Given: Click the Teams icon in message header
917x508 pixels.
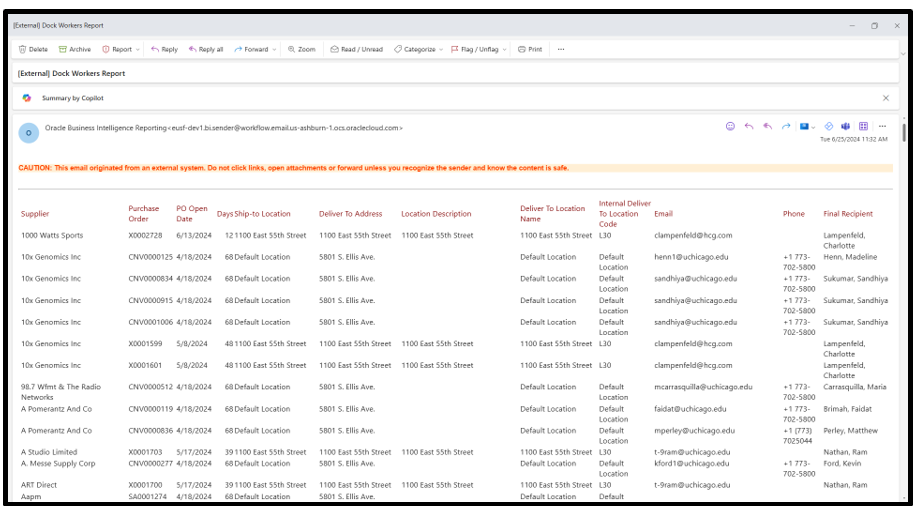Looking at the screenshot, I should tap(846, 126).
